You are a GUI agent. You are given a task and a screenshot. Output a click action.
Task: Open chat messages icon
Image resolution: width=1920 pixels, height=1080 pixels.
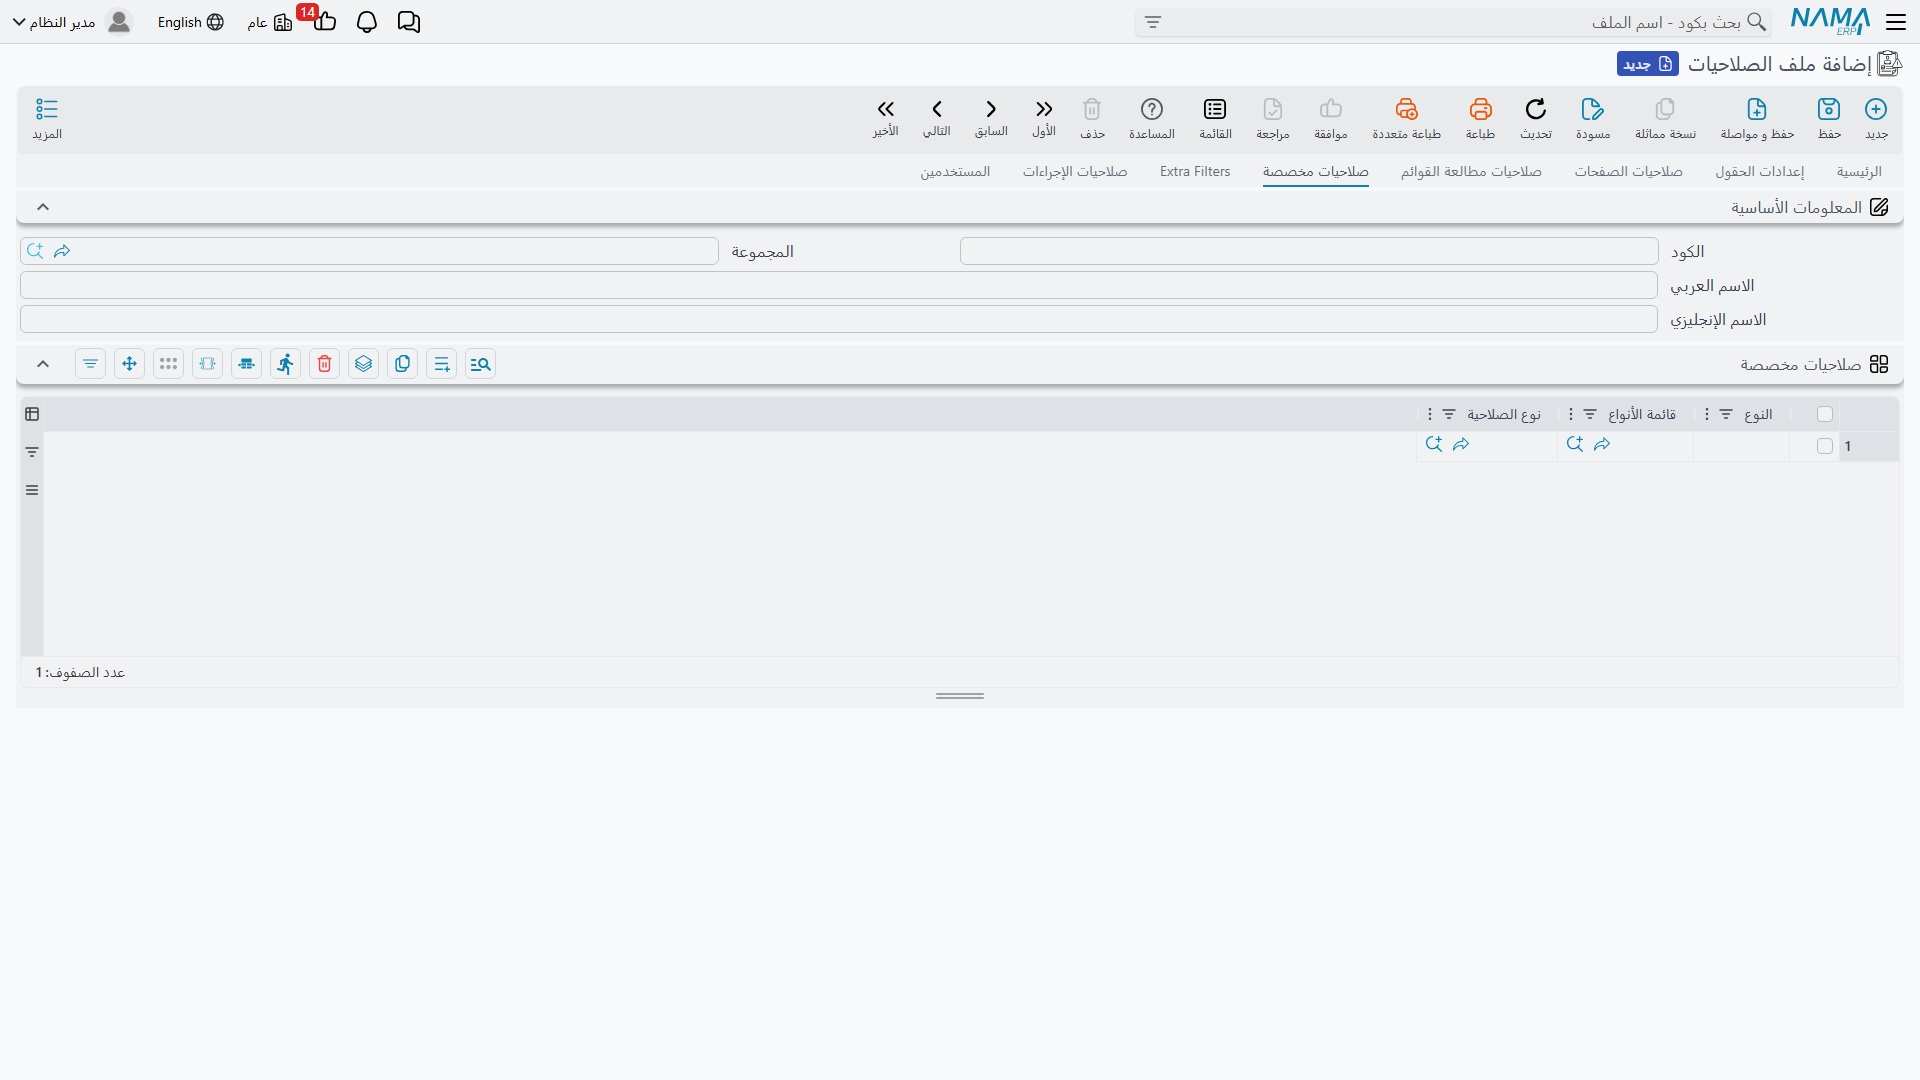click(x=409, y=22)
